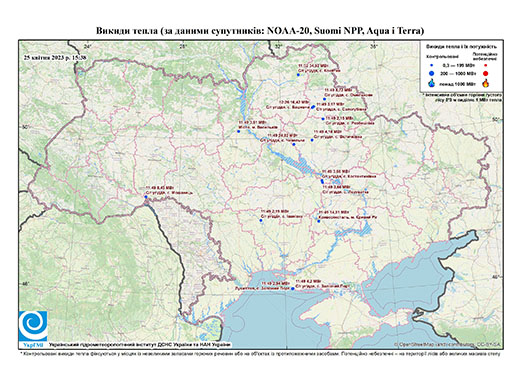Click the small red dot in legend
520x368 pixels.
point(486,65)
